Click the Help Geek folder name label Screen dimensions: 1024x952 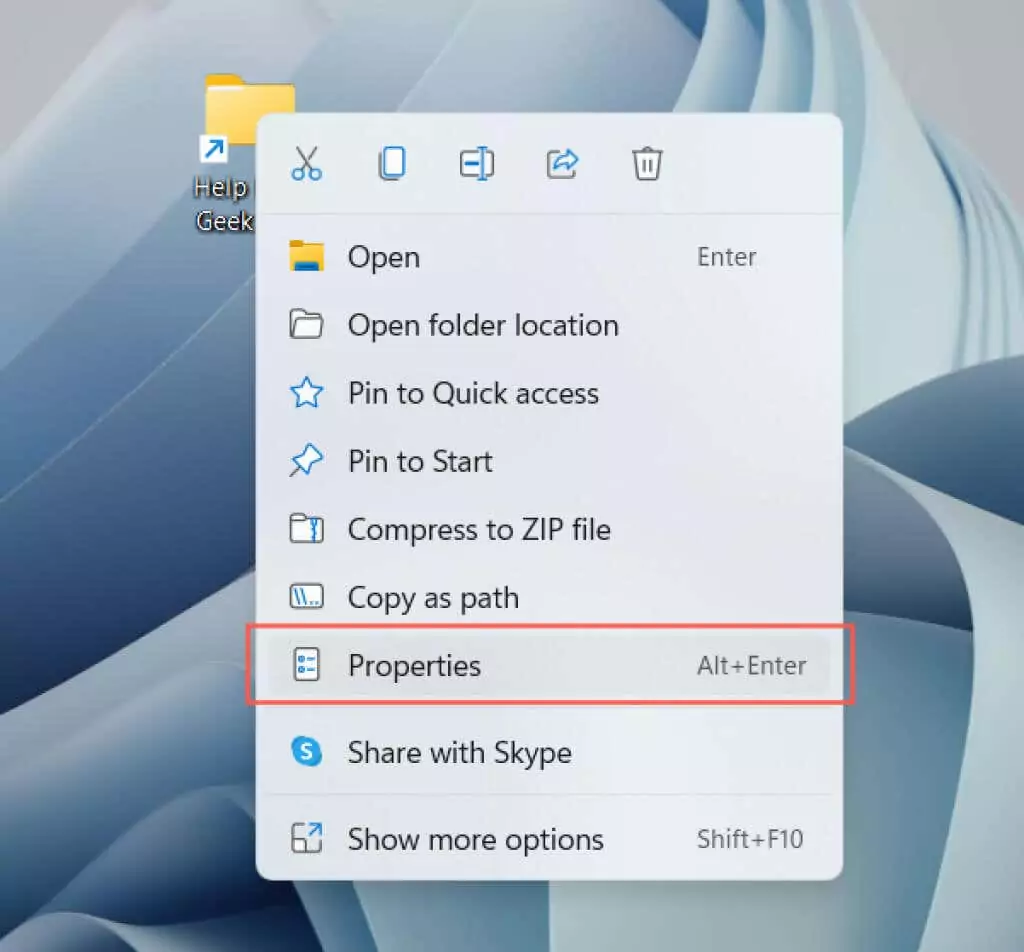(222, 204)
